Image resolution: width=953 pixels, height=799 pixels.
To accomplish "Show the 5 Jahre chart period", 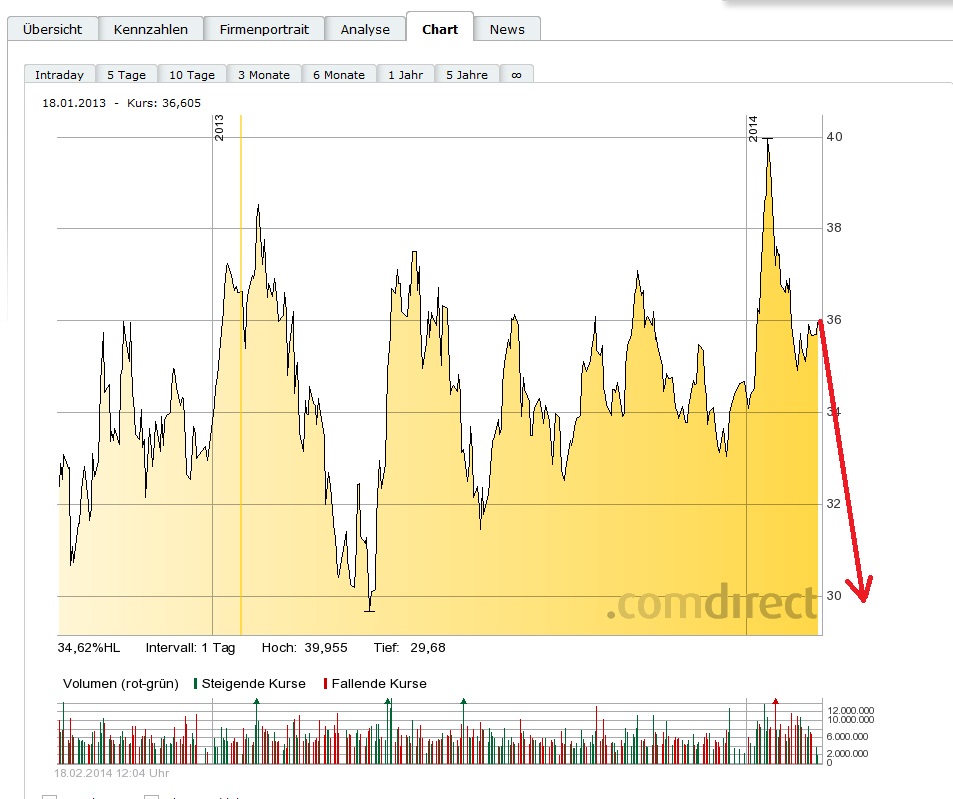I will pyautogui.click(x=466, y=74).
